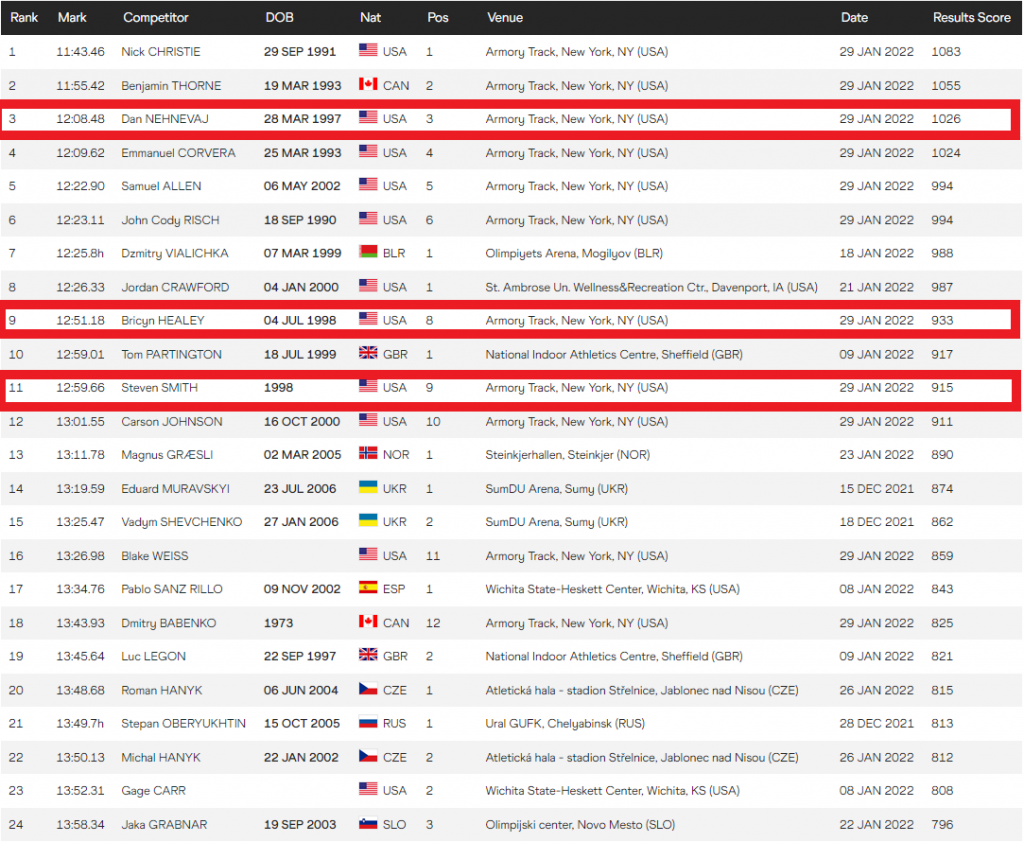Click the British flag in Tom PARTINGTON's row

click(x=368, y=353)
